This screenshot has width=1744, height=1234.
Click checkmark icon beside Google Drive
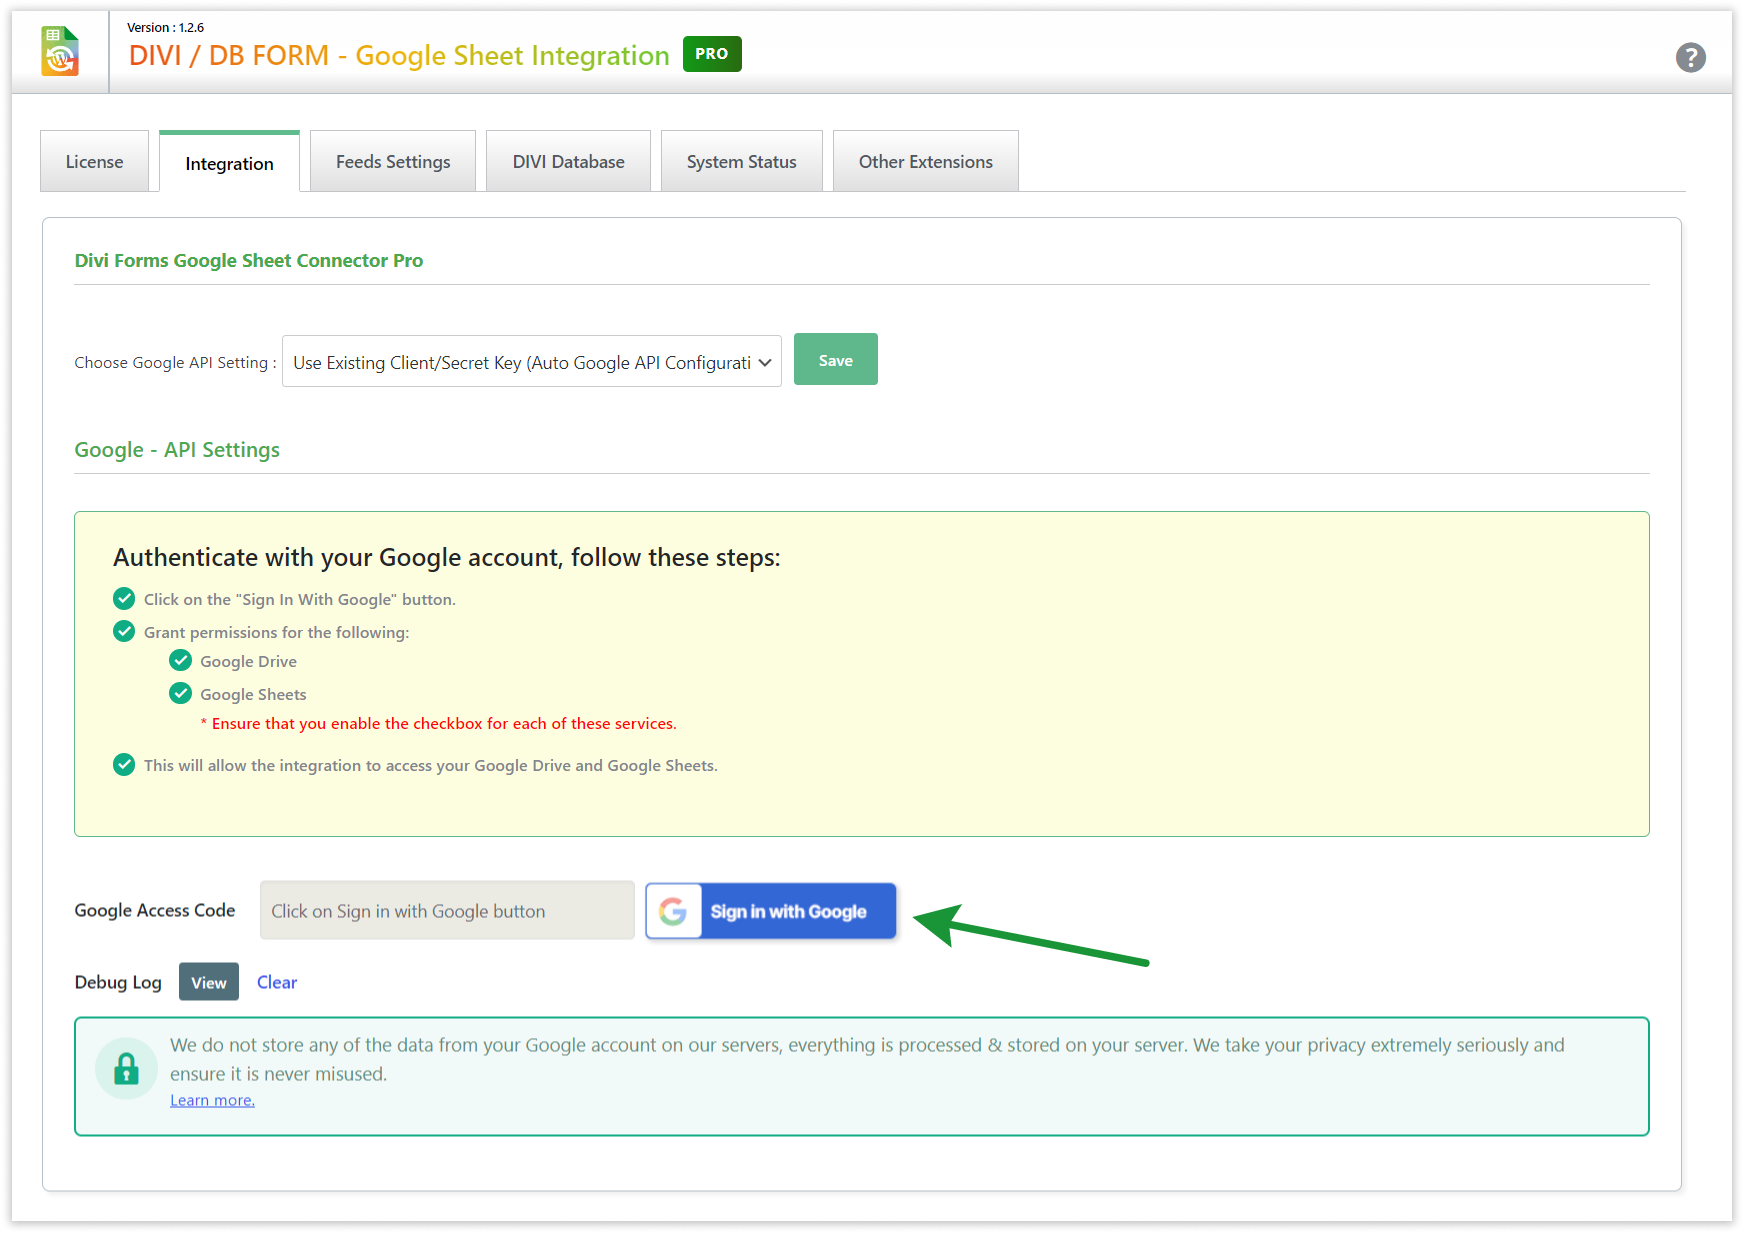pyautogui.click(x=181, y=661)
